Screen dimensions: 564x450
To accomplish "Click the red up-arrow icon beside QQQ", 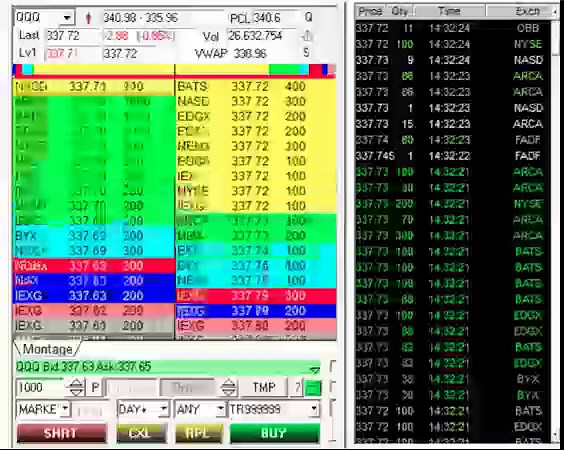I will point(88,18).
